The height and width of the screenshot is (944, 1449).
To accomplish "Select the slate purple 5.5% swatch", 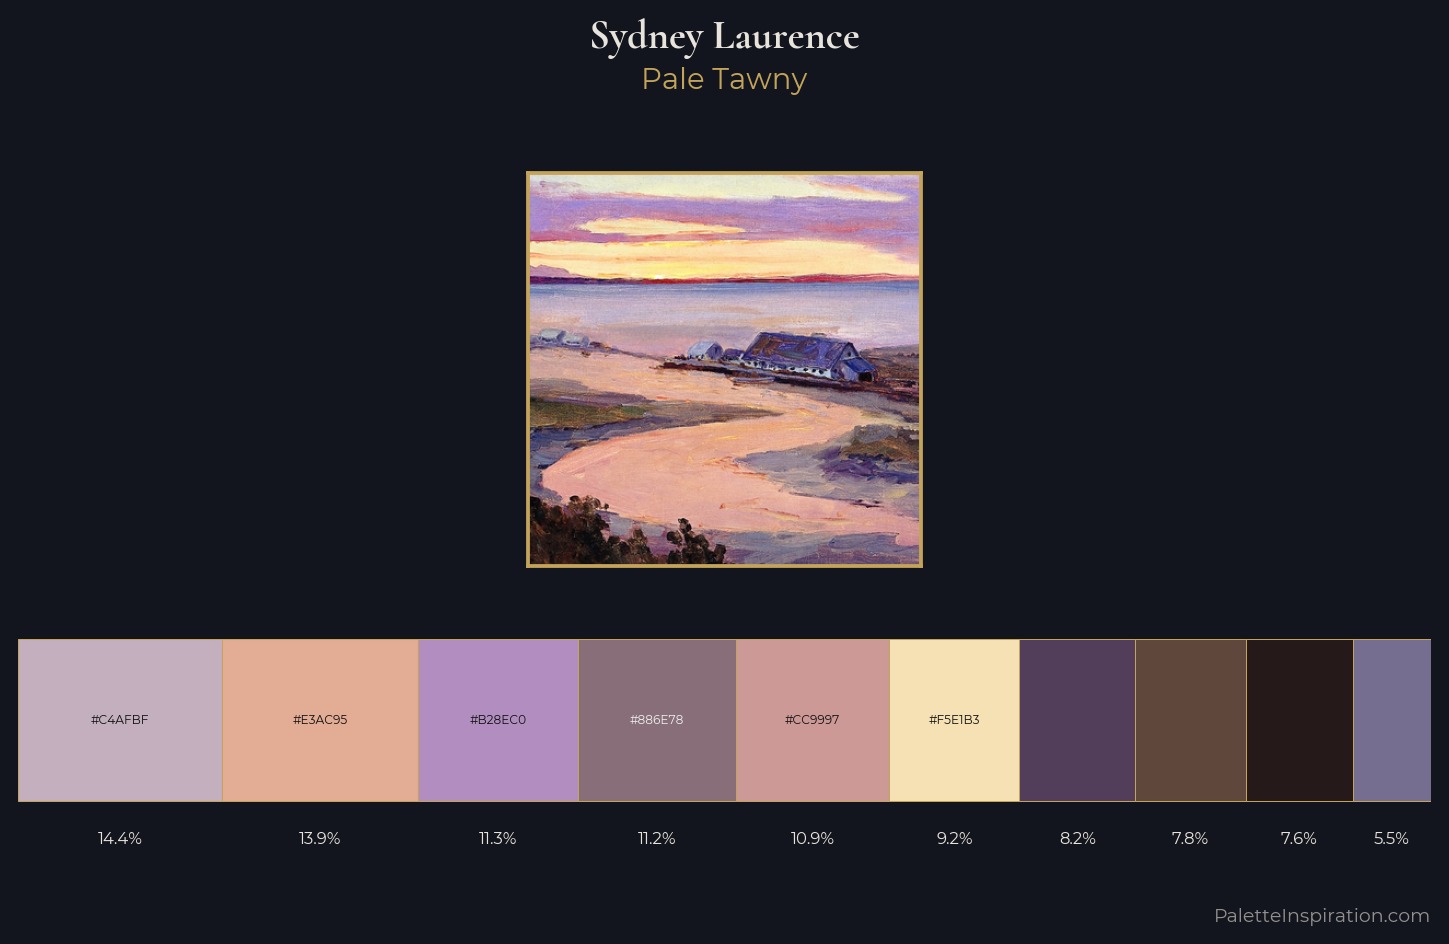I will [1392, 720].
